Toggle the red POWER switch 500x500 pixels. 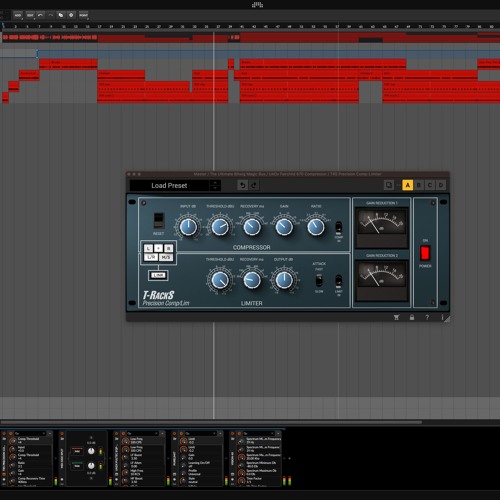click(x=425, y=253)
